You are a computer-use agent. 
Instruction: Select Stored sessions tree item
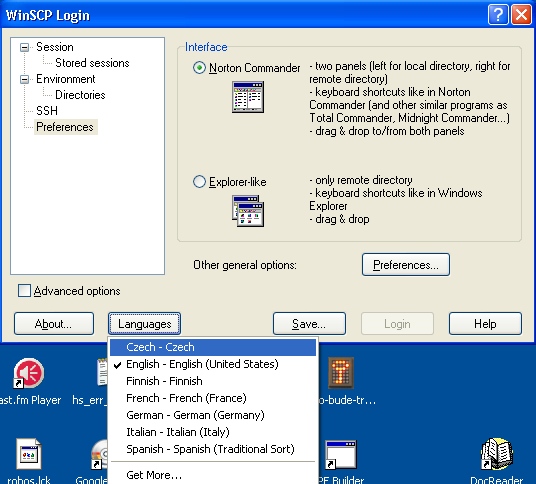click(92, 63)
